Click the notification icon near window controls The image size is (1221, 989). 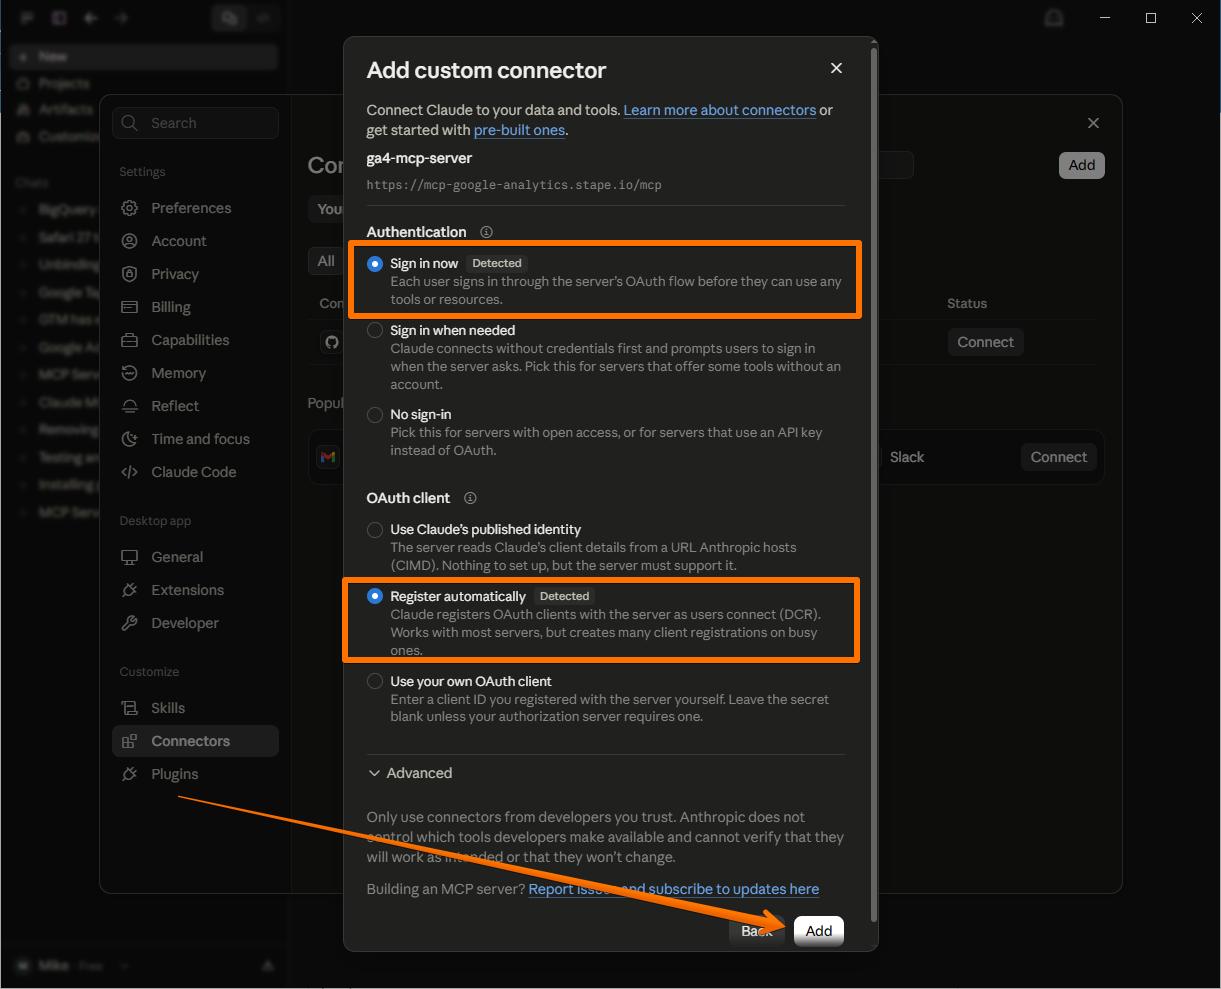[x=1053, y=18]
